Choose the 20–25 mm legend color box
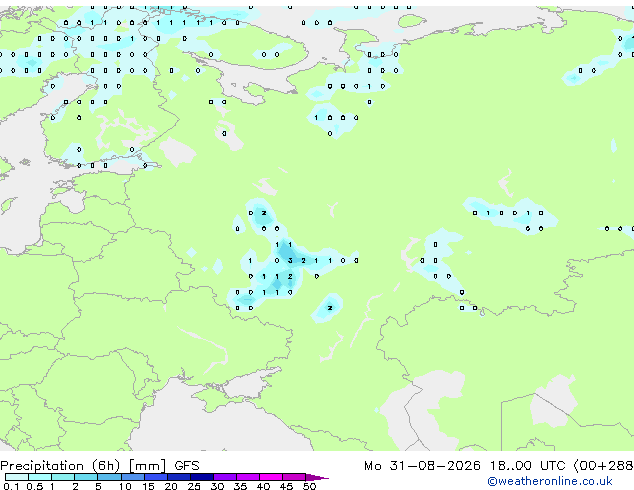 point(178,477)
